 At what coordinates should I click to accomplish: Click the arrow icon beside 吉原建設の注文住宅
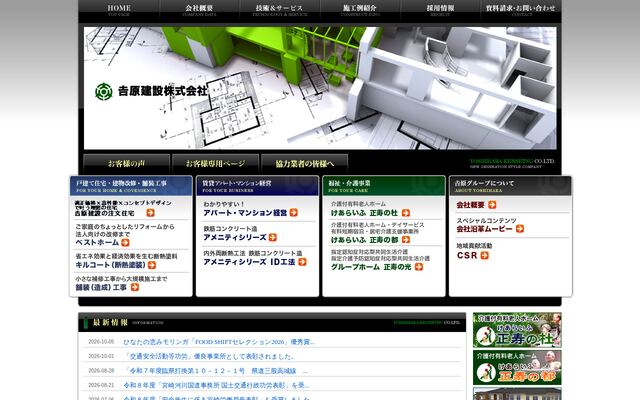coord(150,213)
